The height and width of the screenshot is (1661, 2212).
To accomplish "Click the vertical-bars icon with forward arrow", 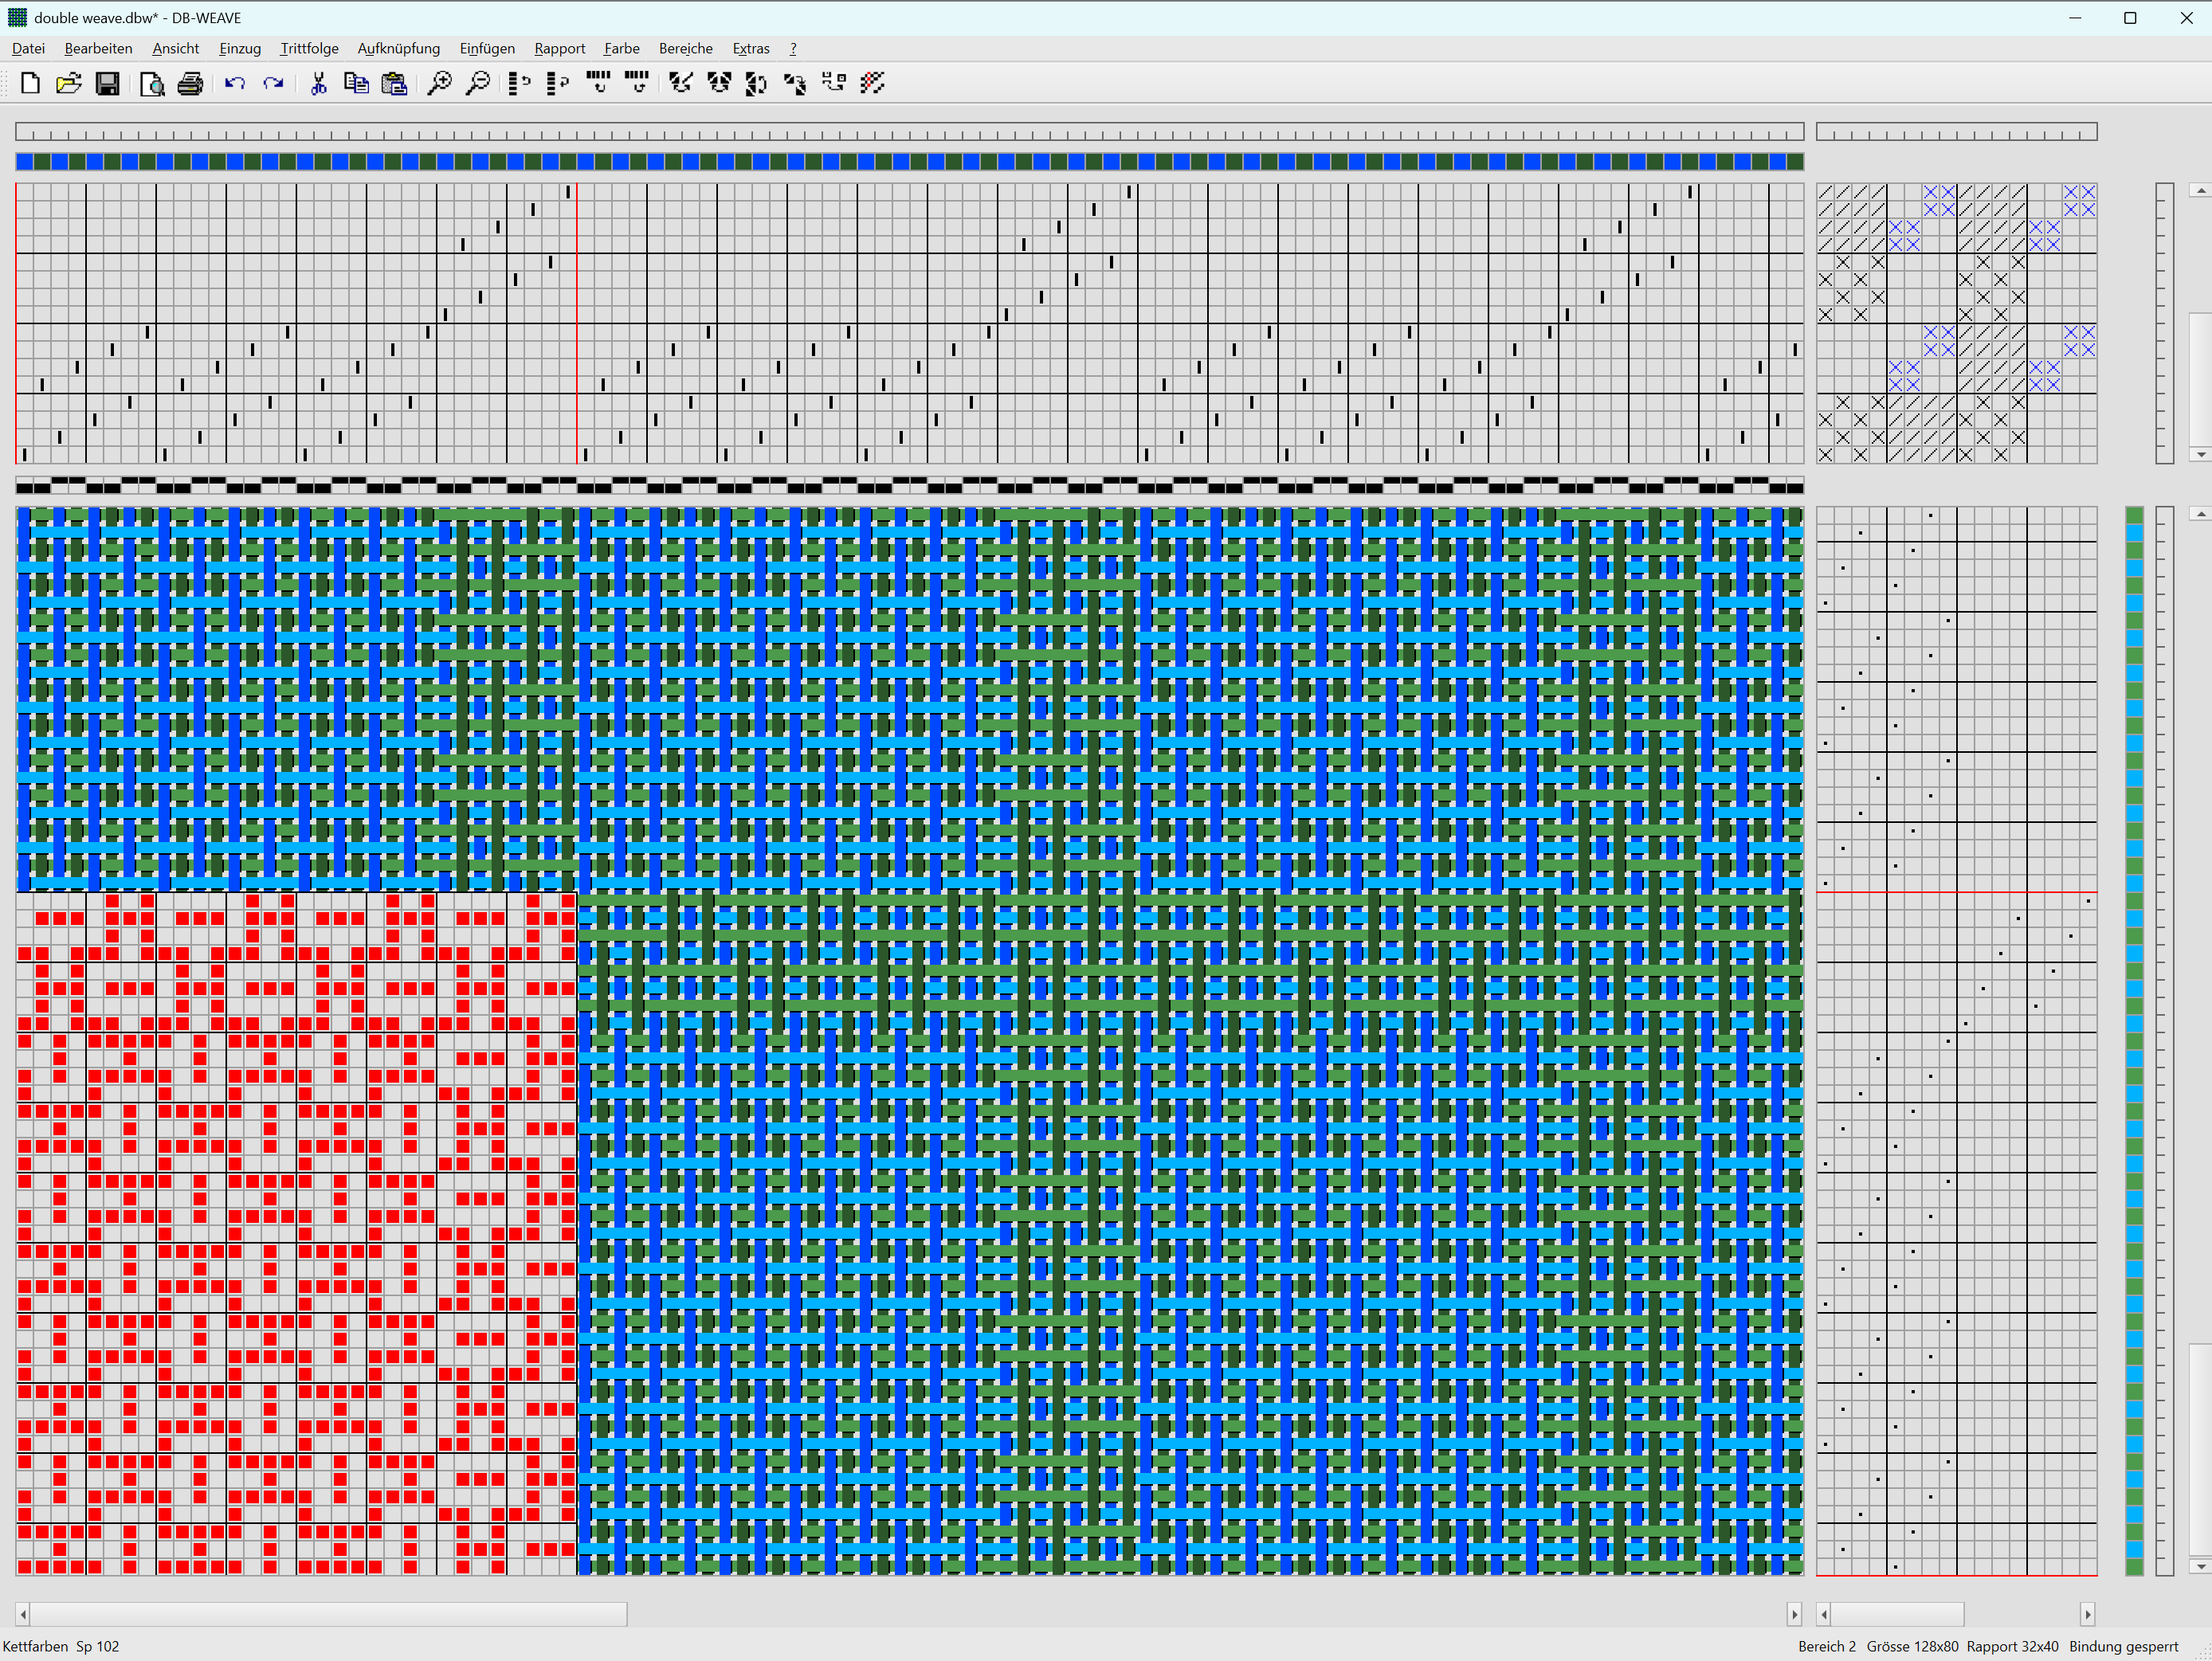I will point(558,83).
